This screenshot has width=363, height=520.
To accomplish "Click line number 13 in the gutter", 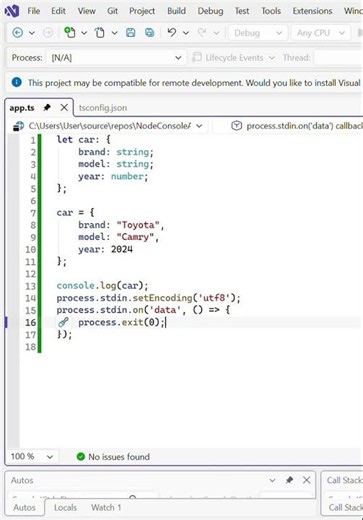I will [31, 286].
